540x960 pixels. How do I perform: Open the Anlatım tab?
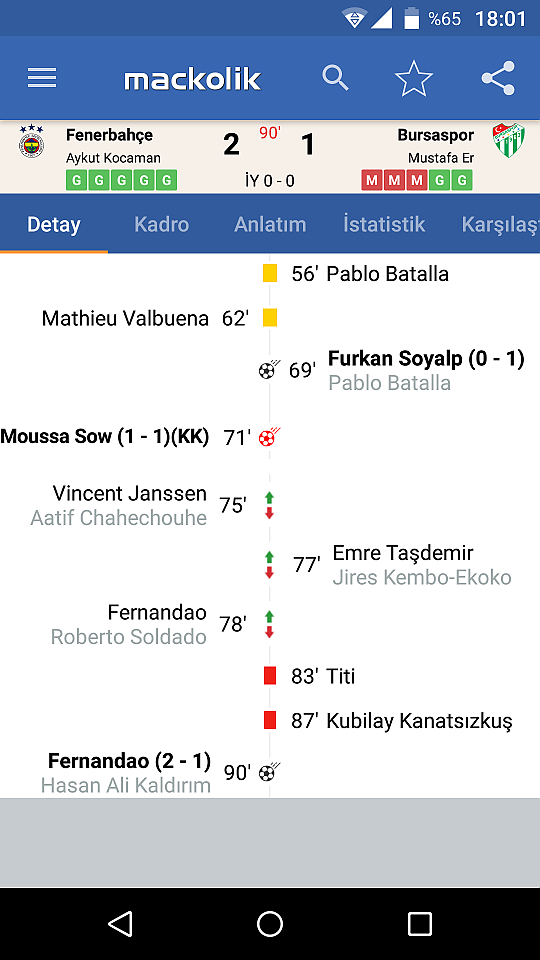tap(270, 224)
